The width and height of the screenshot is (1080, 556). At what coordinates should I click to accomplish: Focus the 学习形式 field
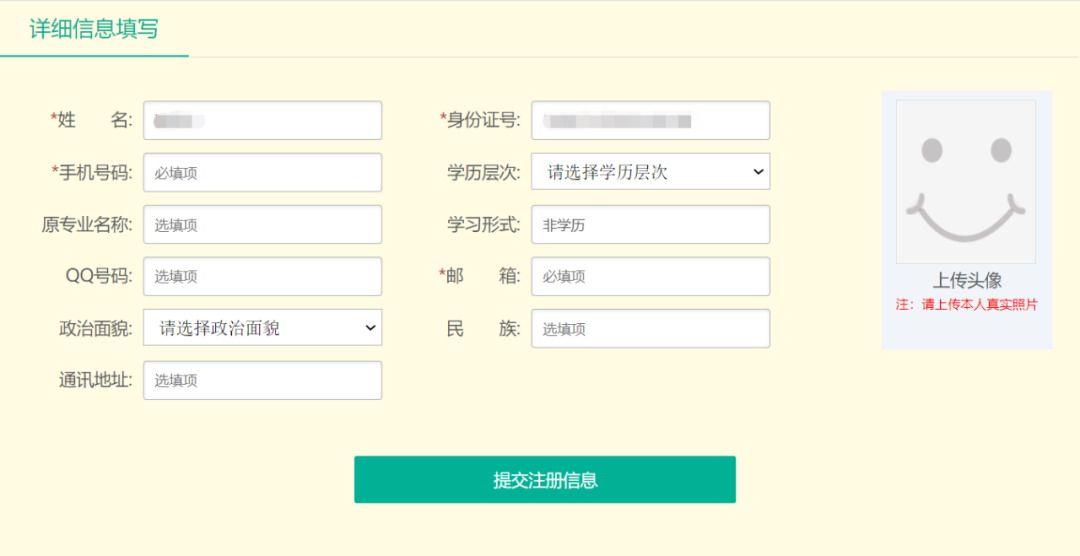point(650,225)
